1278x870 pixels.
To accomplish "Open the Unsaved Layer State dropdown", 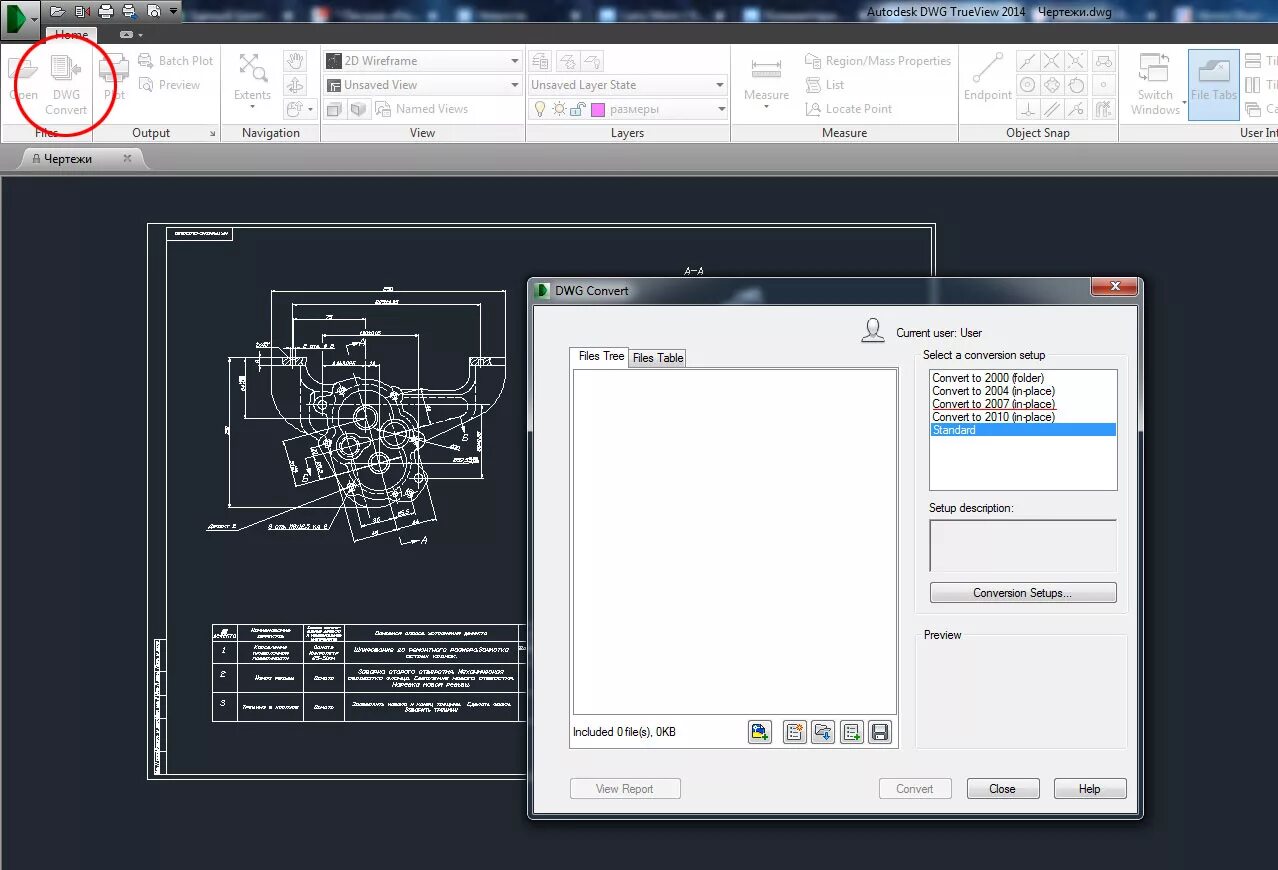I will point(628,85).
